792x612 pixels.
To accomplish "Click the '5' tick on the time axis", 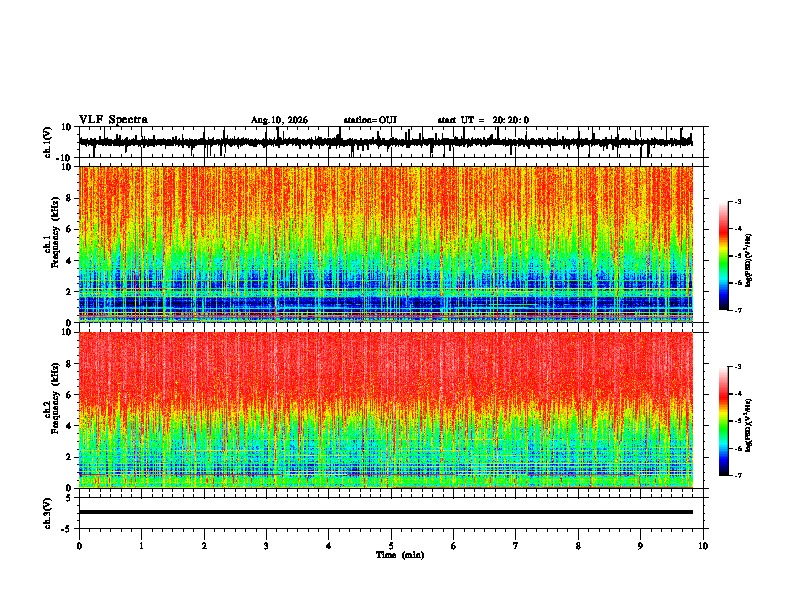I will tap(391, 546).
